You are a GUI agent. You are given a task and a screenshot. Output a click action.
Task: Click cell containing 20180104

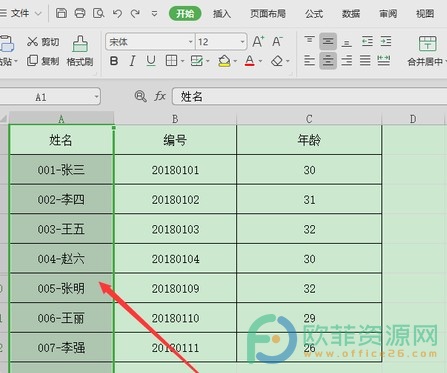tap(175, 259)
